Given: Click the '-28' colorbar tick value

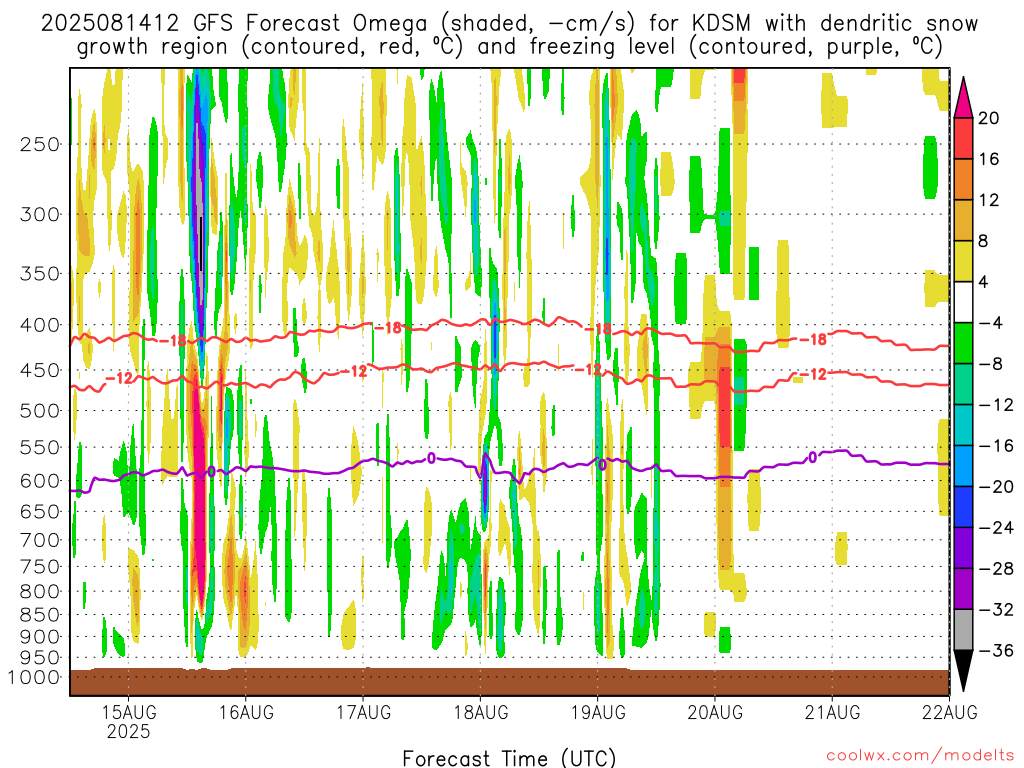Looking at the screenshot, I should pos(996,569).
